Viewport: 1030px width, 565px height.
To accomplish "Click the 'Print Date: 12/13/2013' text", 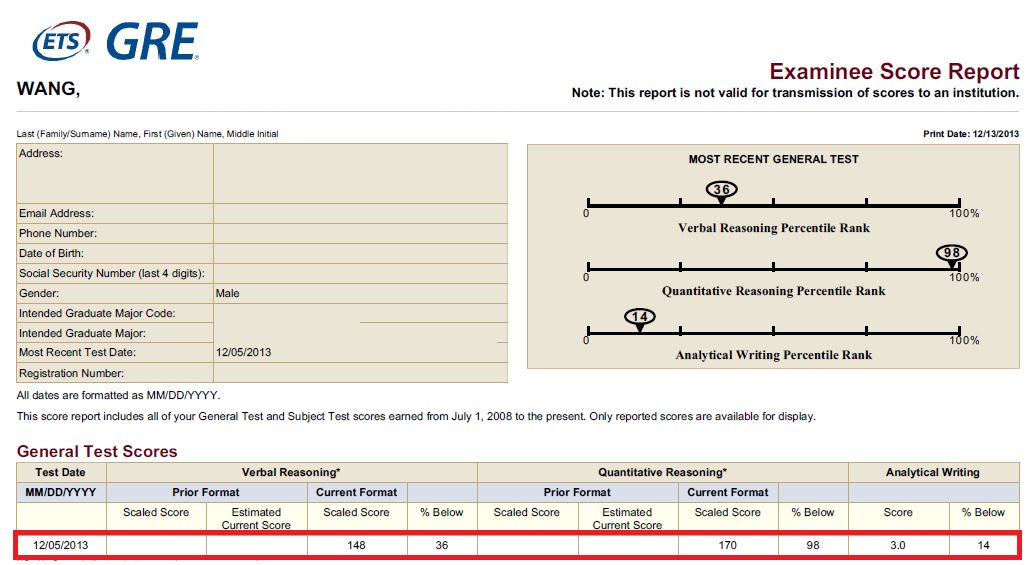I will pyautogui.click(x=971, y=133).
